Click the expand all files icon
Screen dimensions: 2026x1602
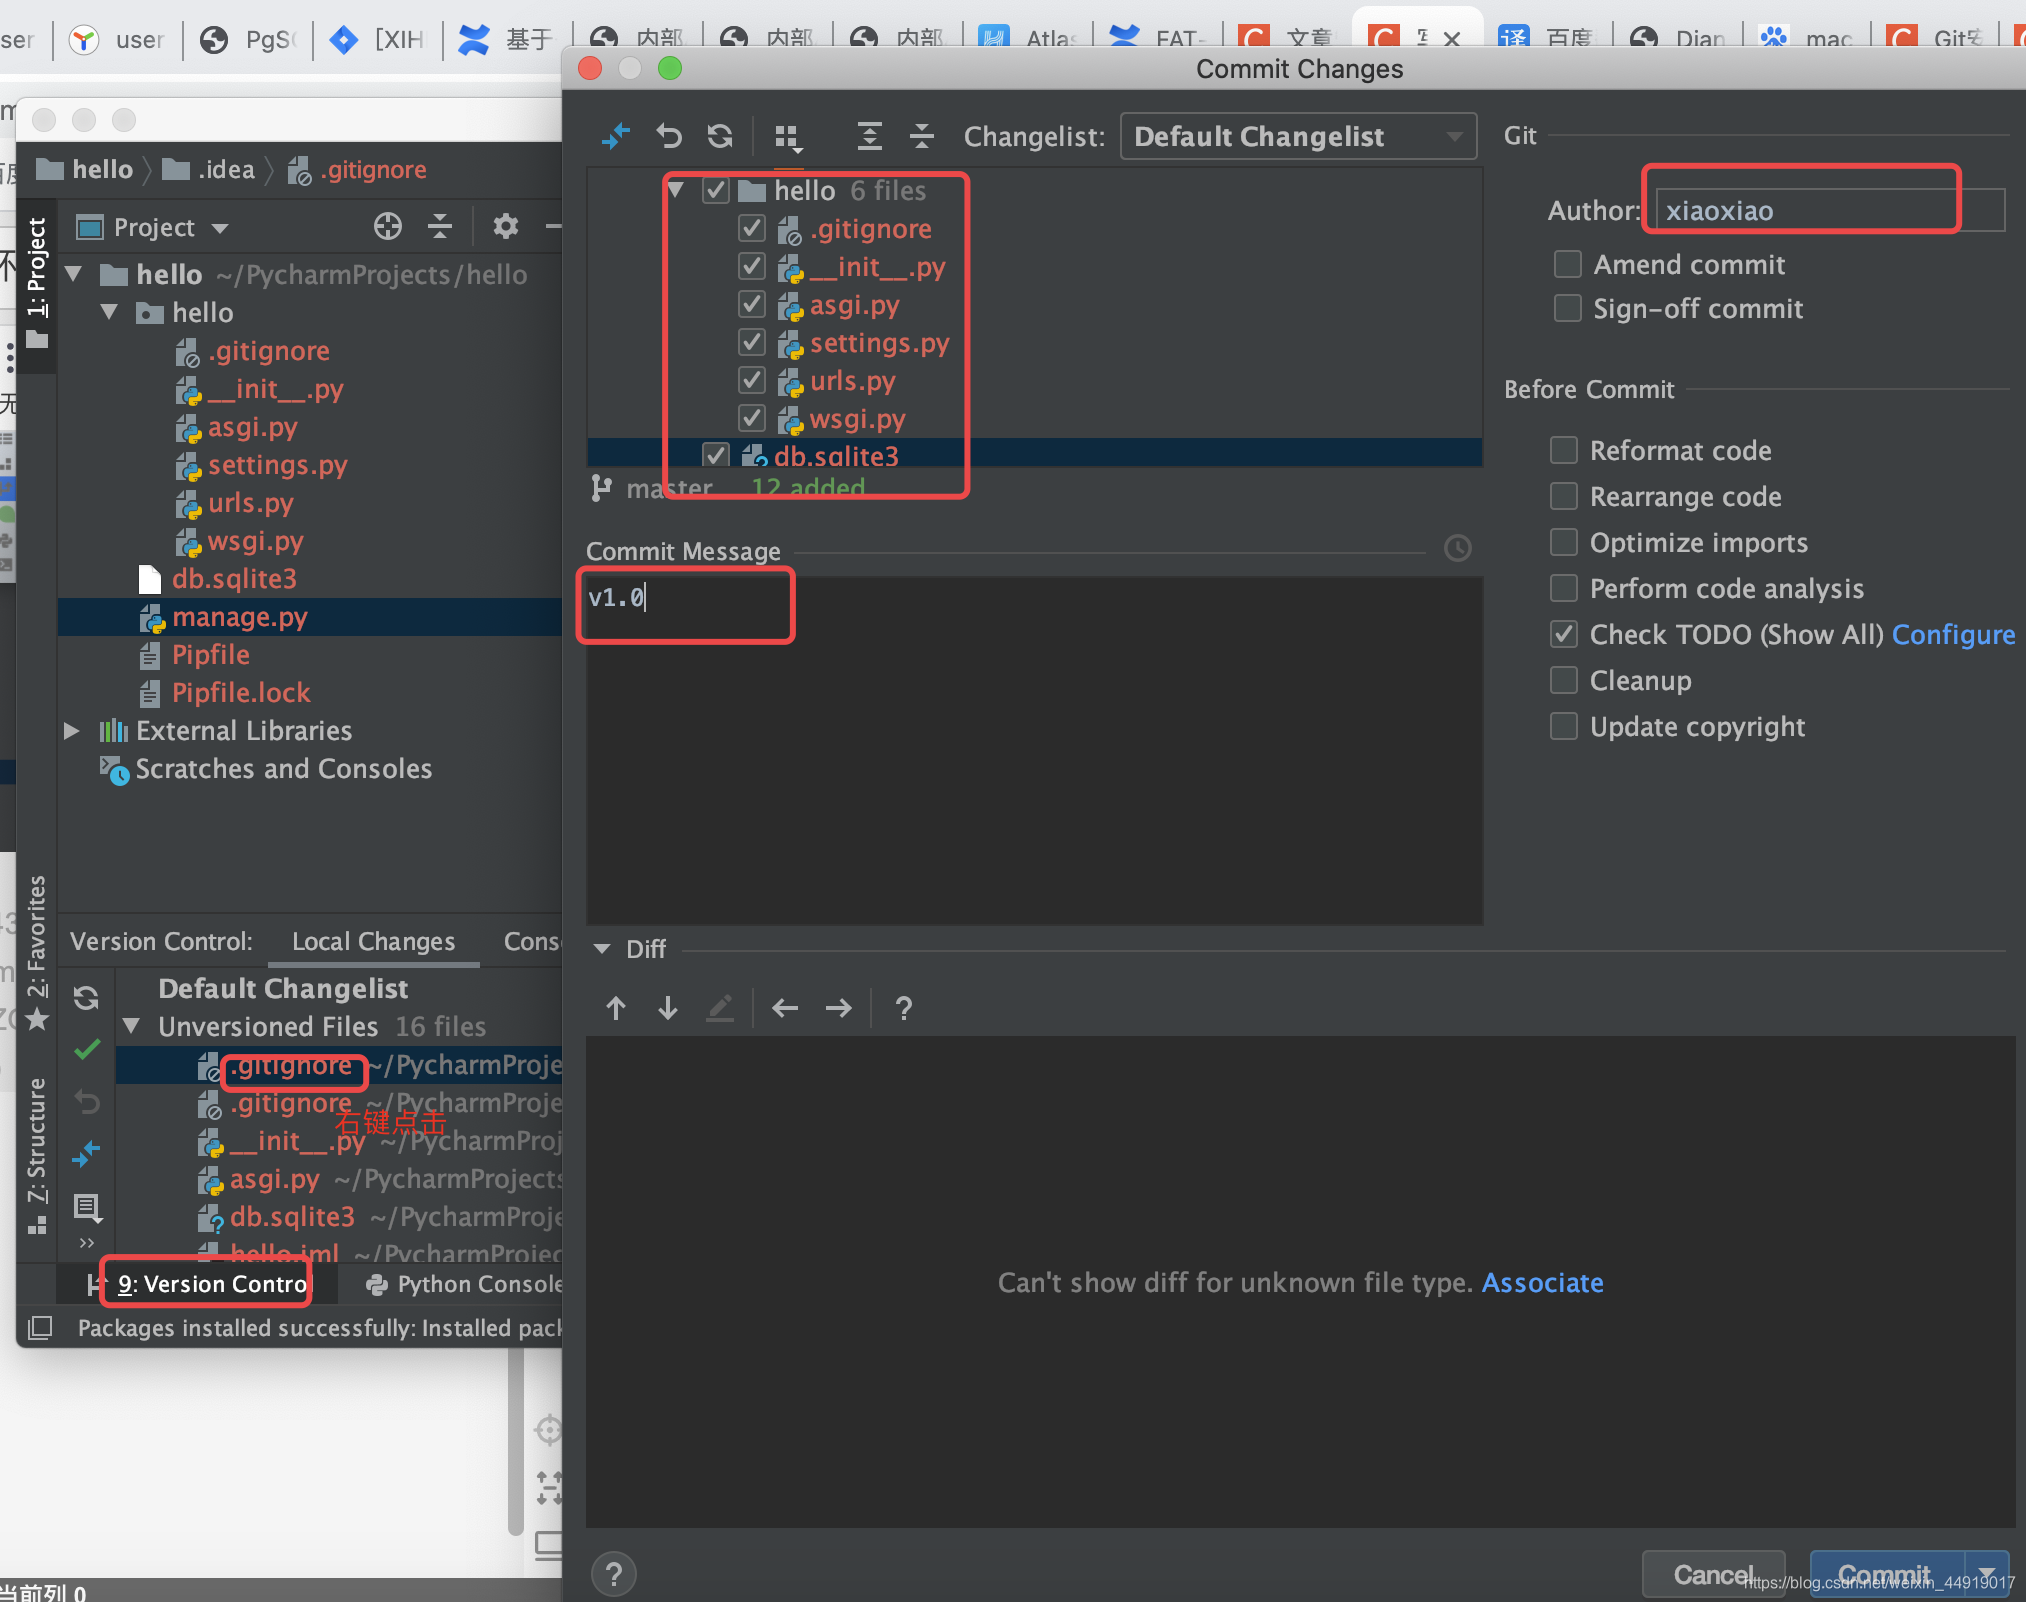pyautogui.click(x=867, y=135)
